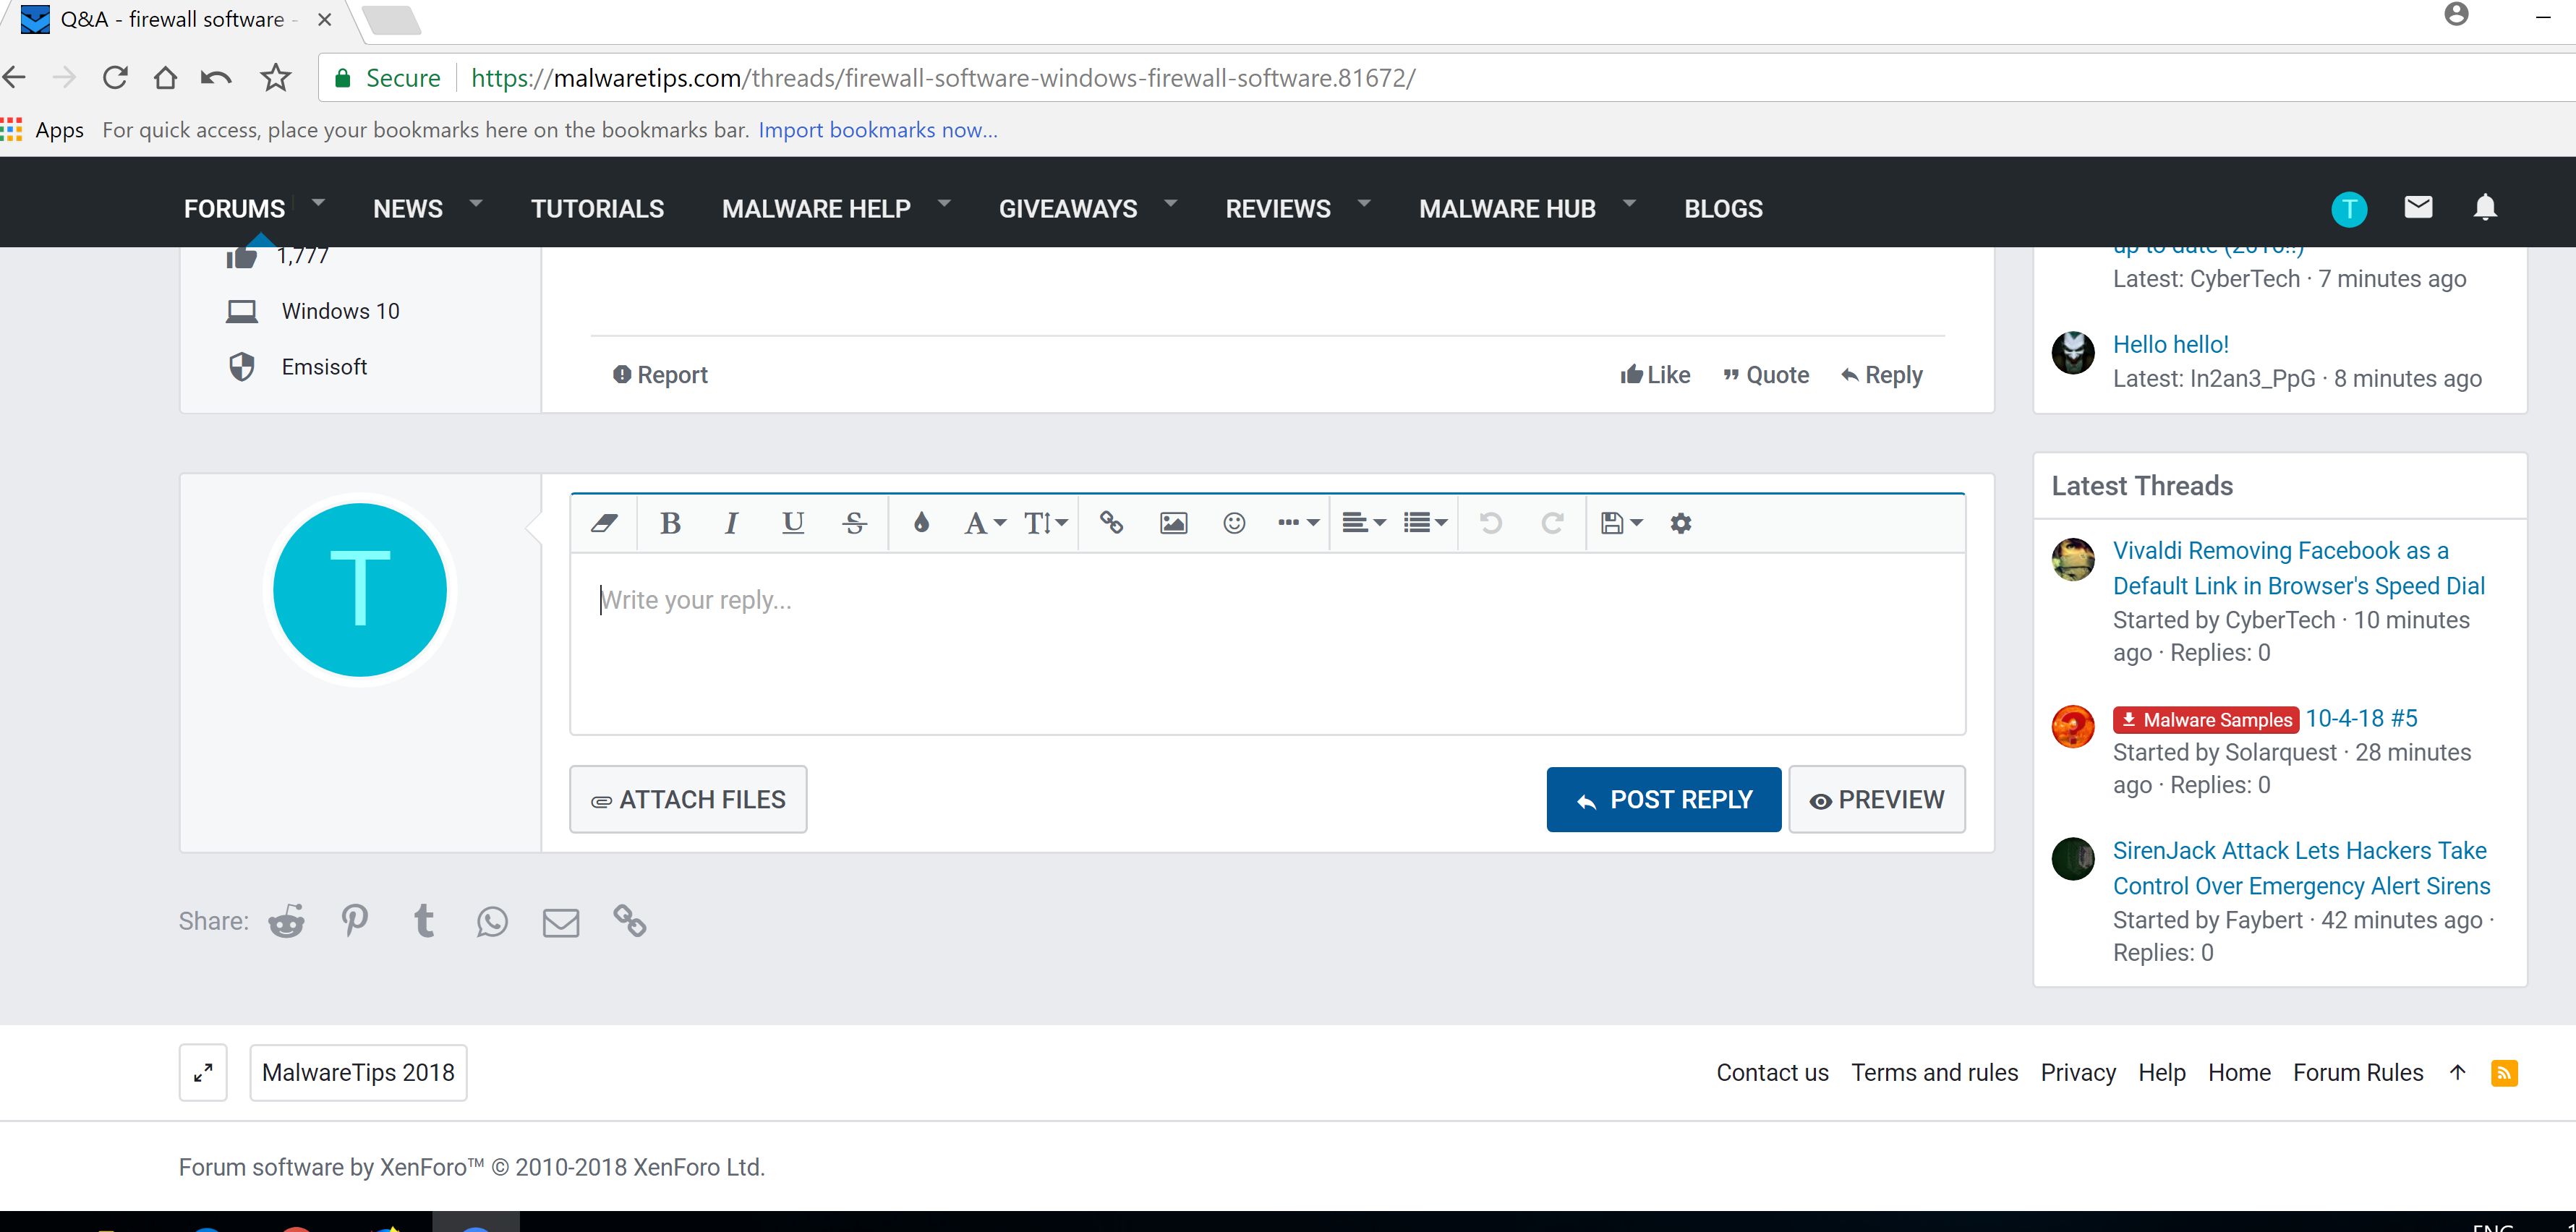Click the insert image icon
This screenshot has height=1232, width=2576.
tap(1172, 523)
